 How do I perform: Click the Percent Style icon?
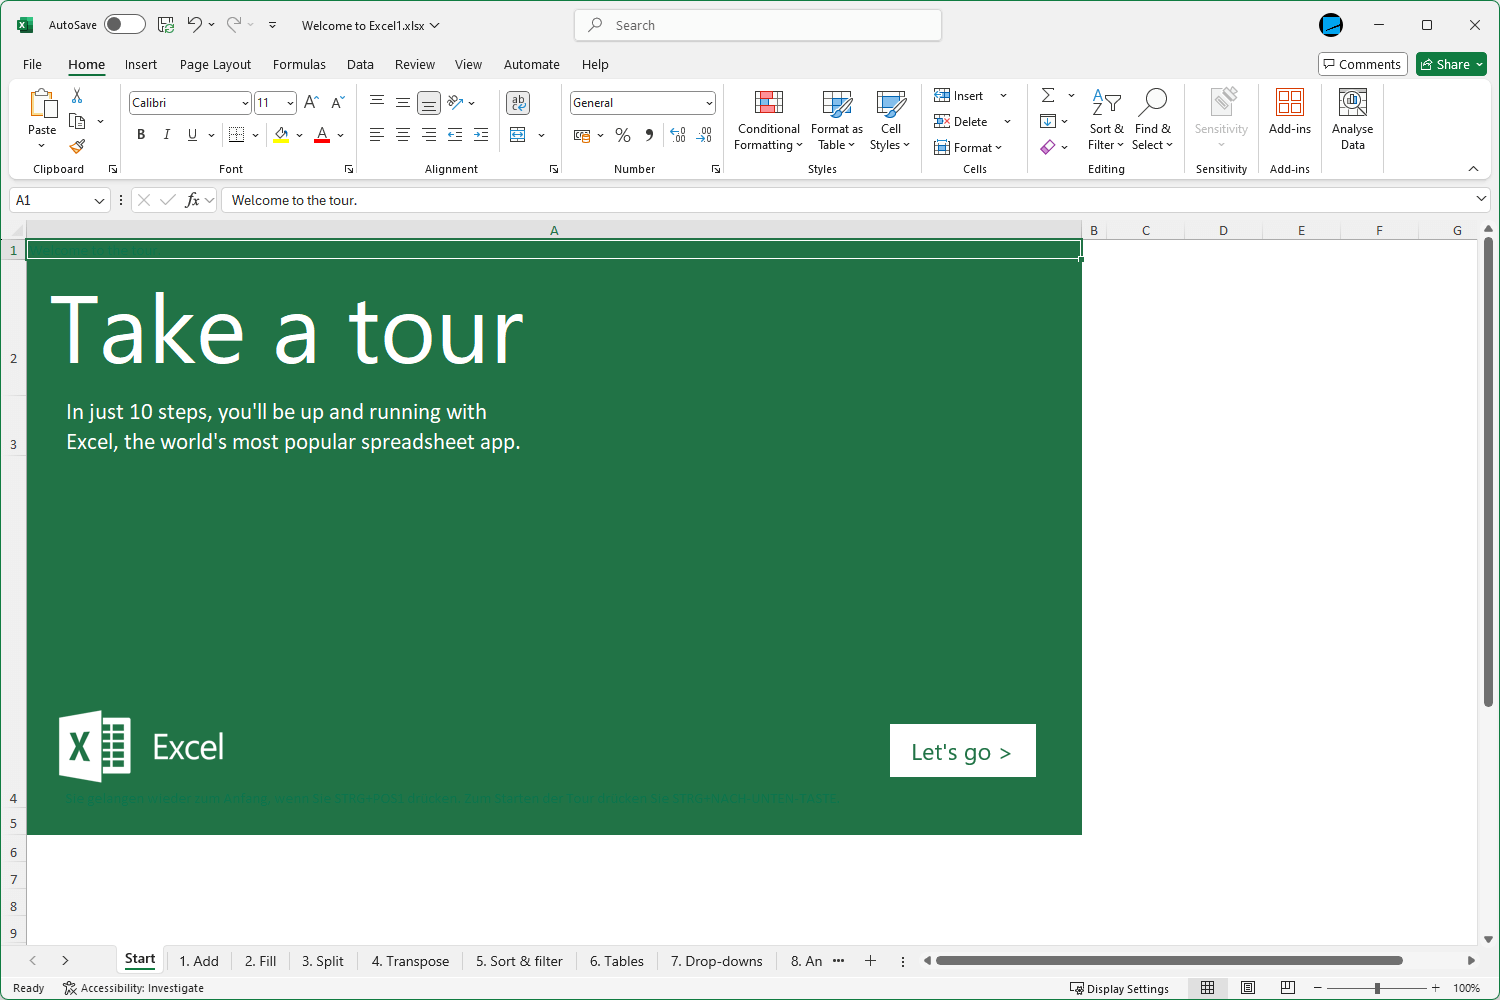point(622,135)
